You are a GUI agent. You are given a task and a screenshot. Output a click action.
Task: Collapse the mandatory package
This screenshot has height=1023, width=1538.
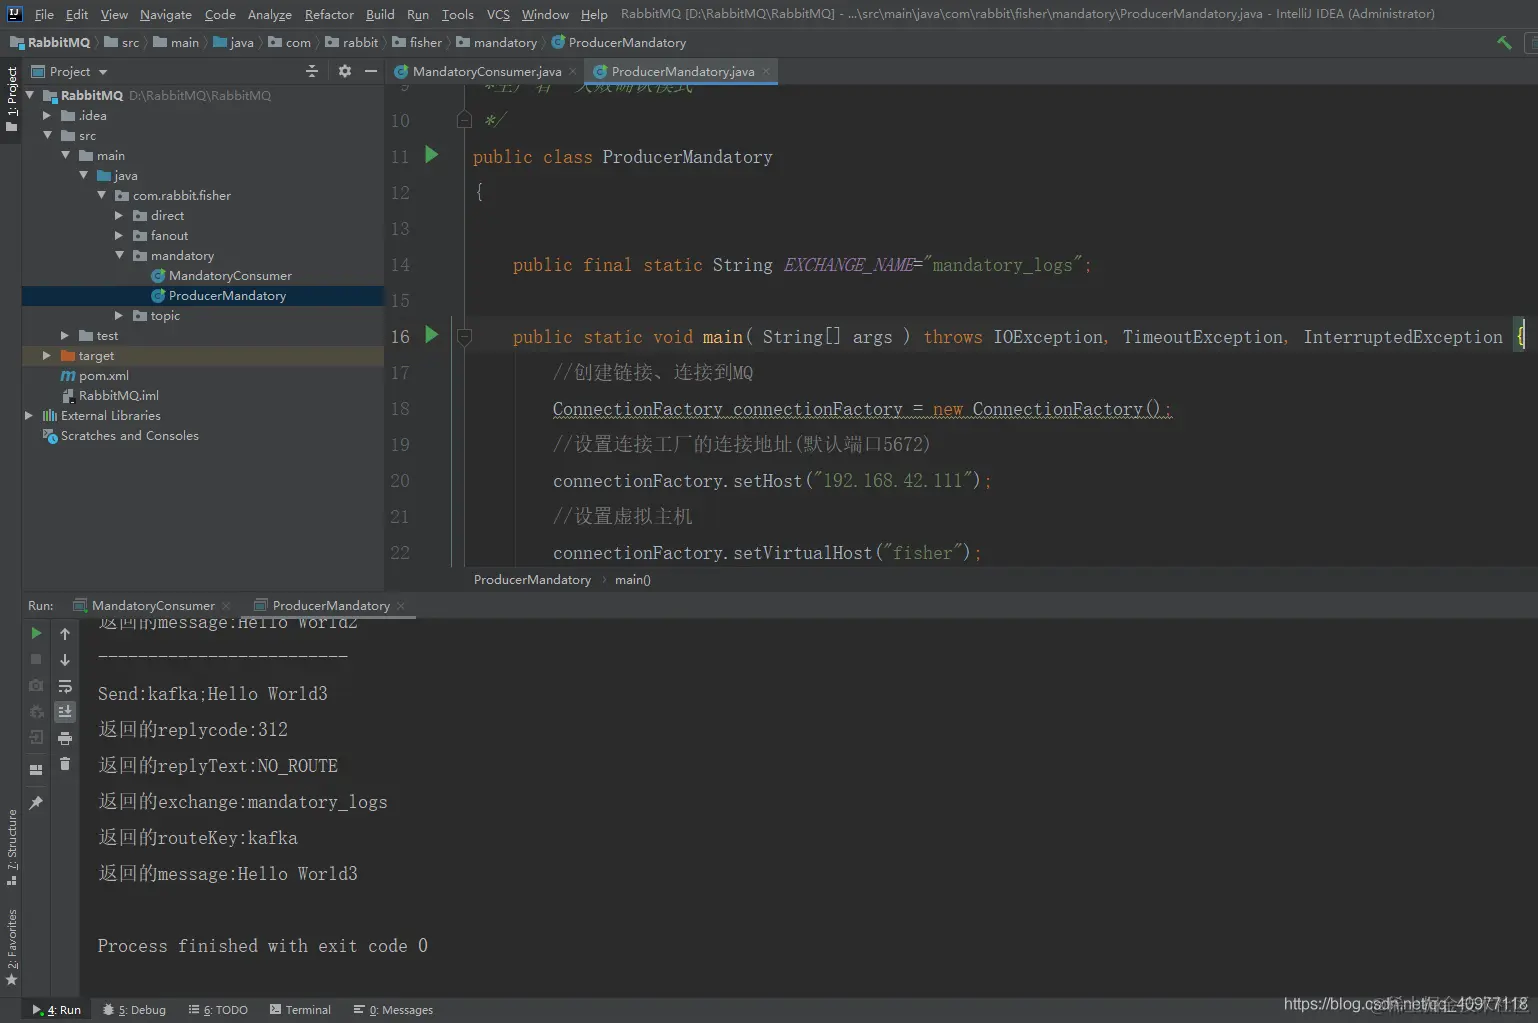pos(119,255)
